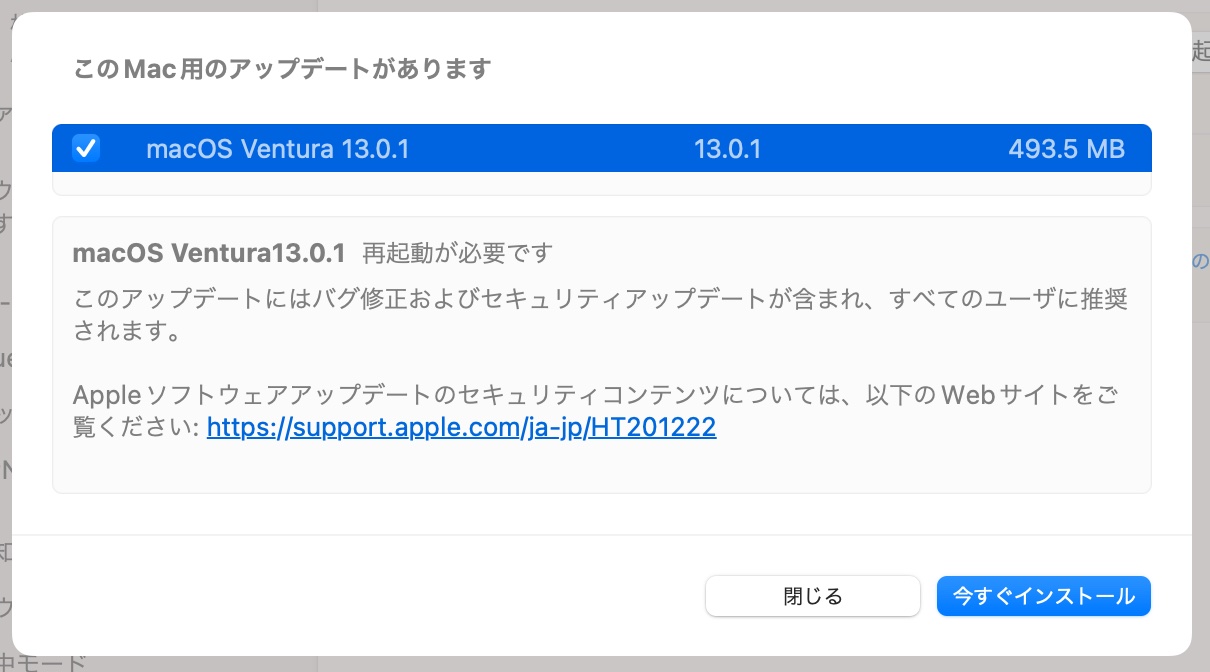The width and height of the screenshot is (1210, 672).
Task: Click the blue highlight between update name and version
Action: (x=550, y=149)
